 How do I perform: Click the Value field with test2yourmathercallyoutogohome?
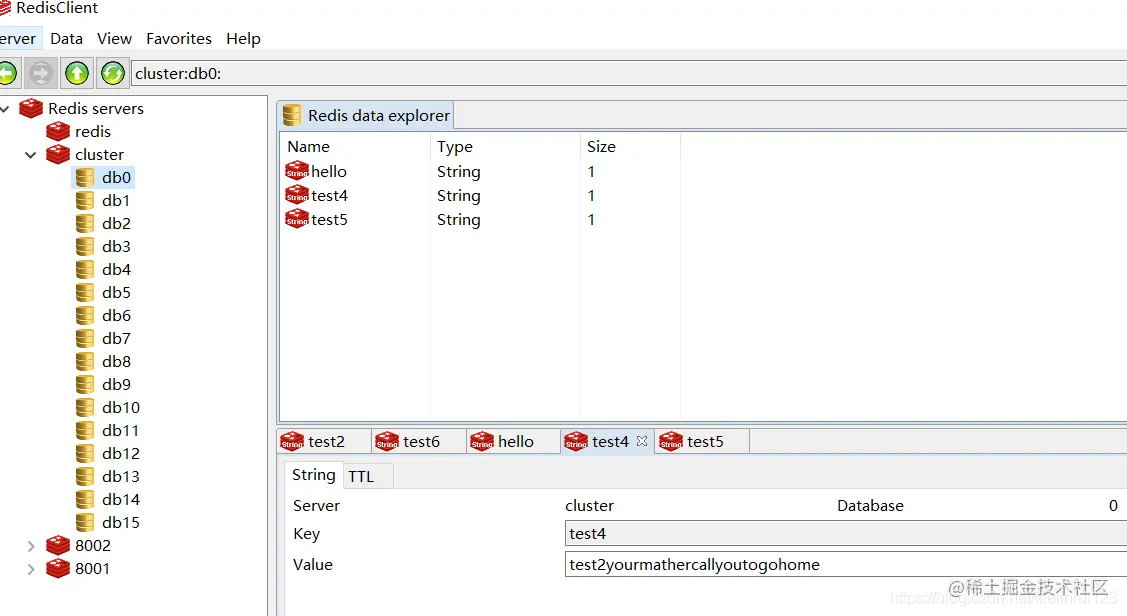tap(846, 564)
